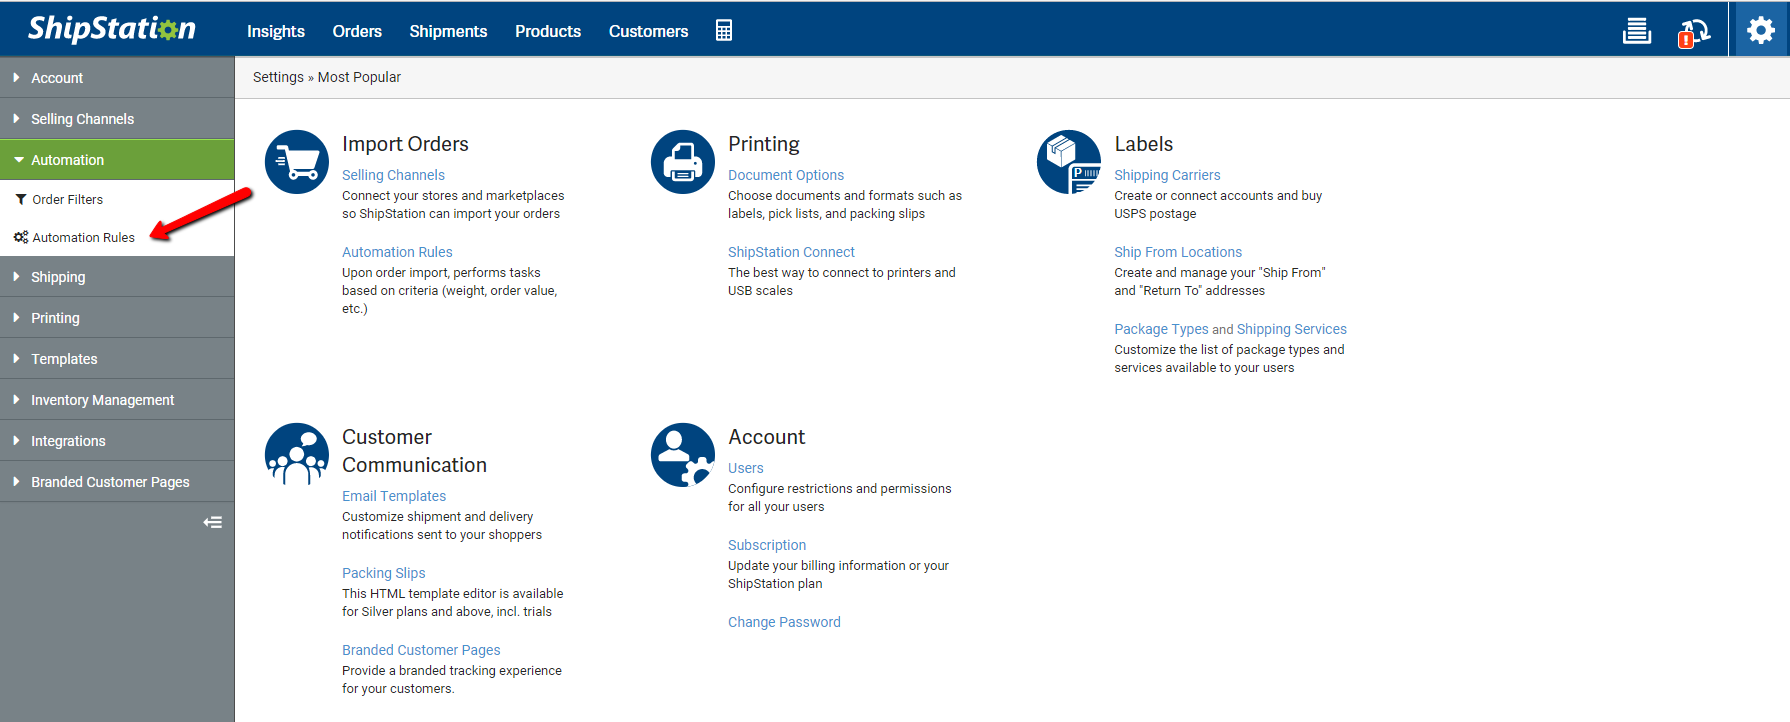This screenshot has height=722, width=1790.
Task: Click the Account user gear icon
Action: point(683,455)
